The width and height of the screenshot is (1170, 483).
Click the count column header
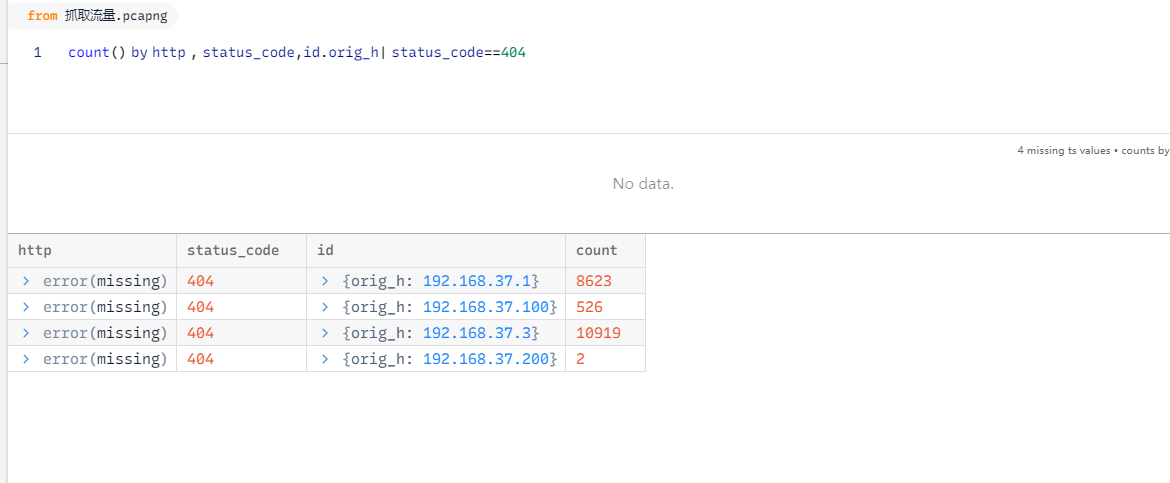596,250
